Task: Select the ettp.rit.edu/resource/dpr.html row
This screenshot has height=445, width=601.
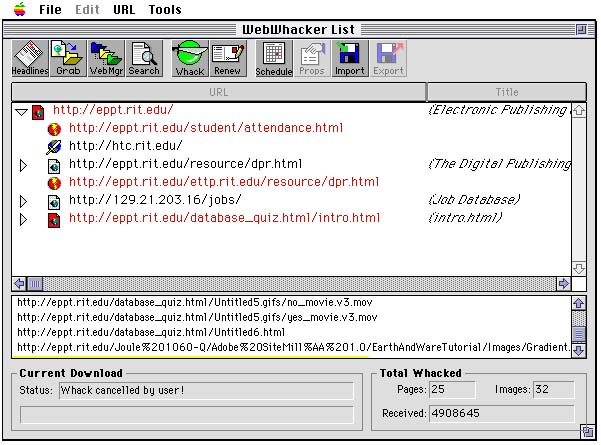Action: (224, 182)
